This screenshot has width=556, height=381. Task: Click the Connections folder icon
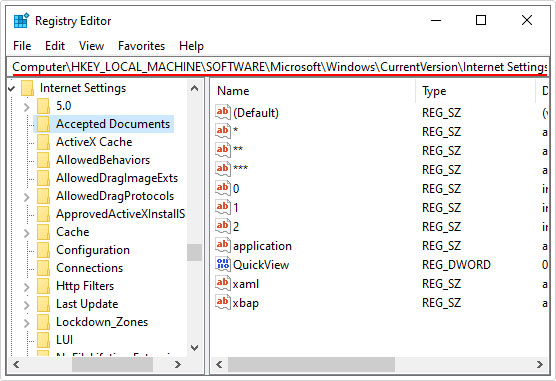(43, 269)
